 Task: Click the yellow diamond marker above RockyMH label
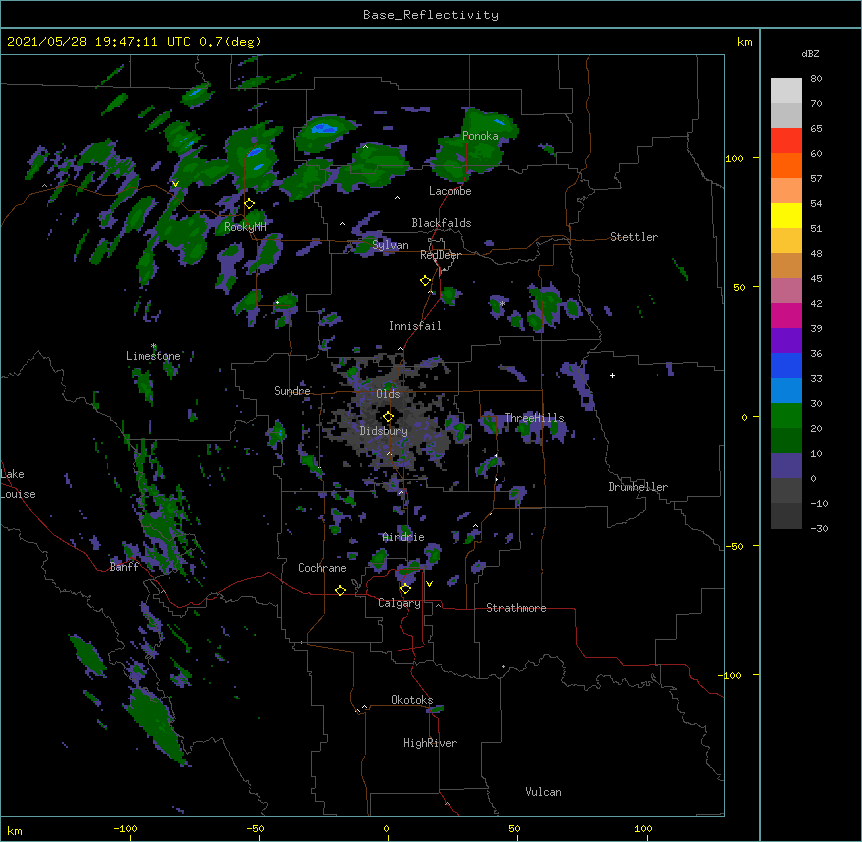(249, 203)
